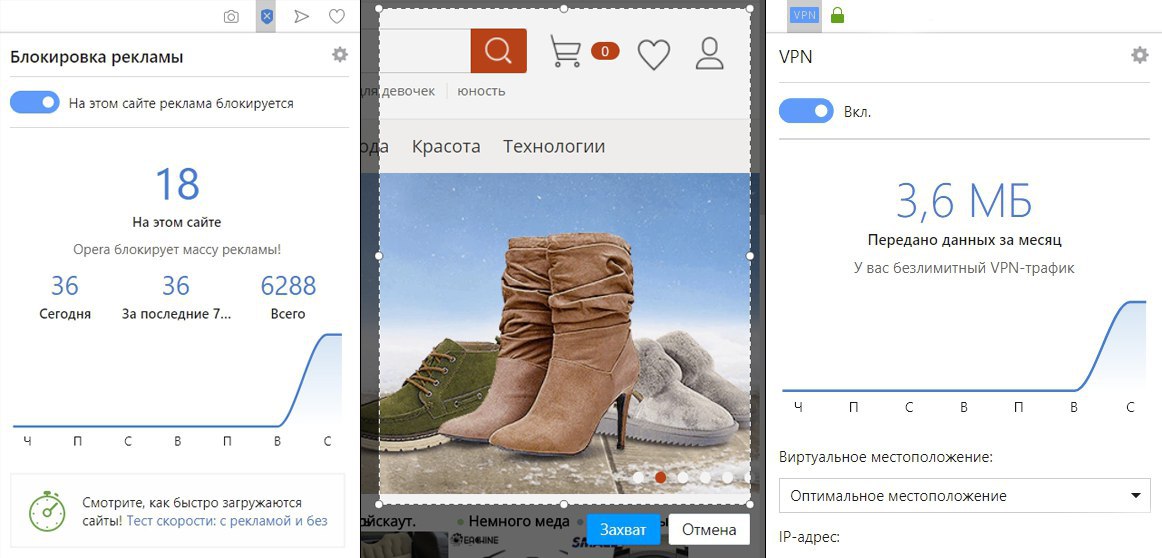Viewport: 1162px width, 558px height.
Task: Toggle ad blocking on this site
Action: (35, 103)
